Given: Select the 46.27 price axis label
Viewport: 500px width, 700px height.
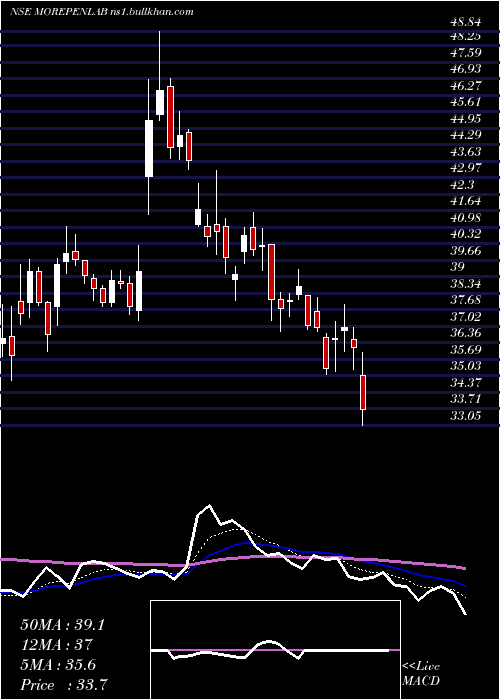Looking at the screenshot, I should click(464, 85).
